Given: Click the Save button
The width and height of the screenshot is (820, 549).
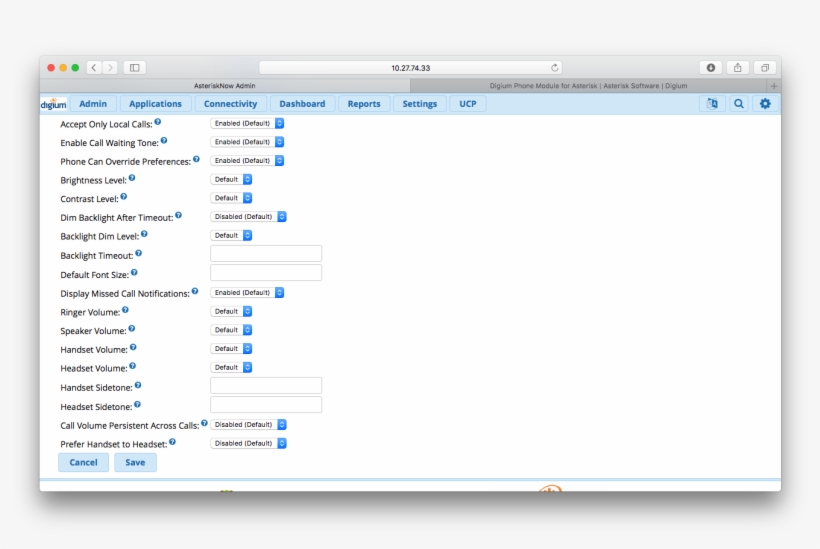Looking at the screenshot, I should (135, 462).
